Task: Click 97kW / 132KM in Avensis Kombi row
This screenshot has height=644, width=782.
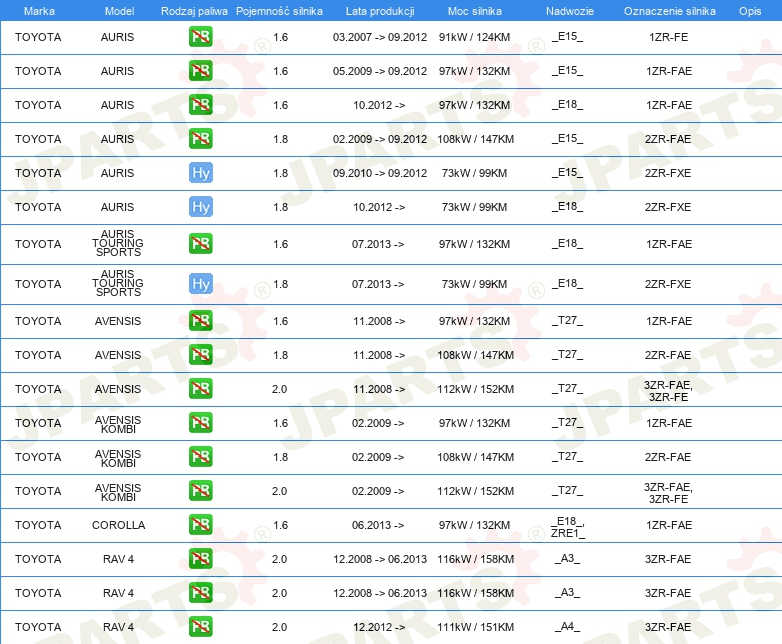Action: (474, 423)
